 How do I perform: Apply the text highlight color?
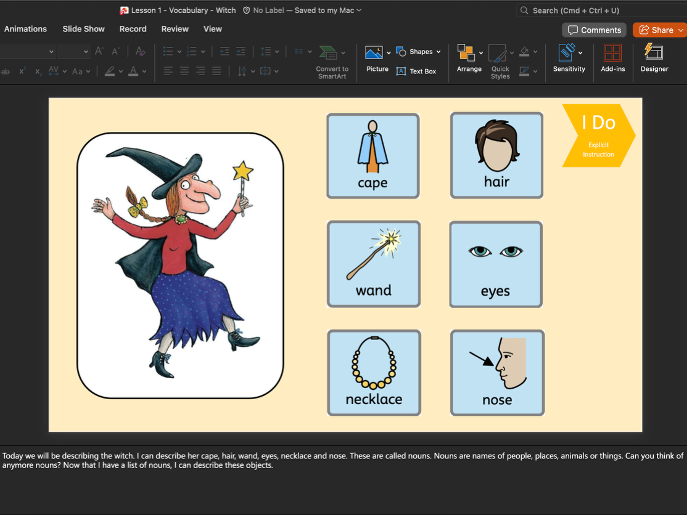click(110, 71)
